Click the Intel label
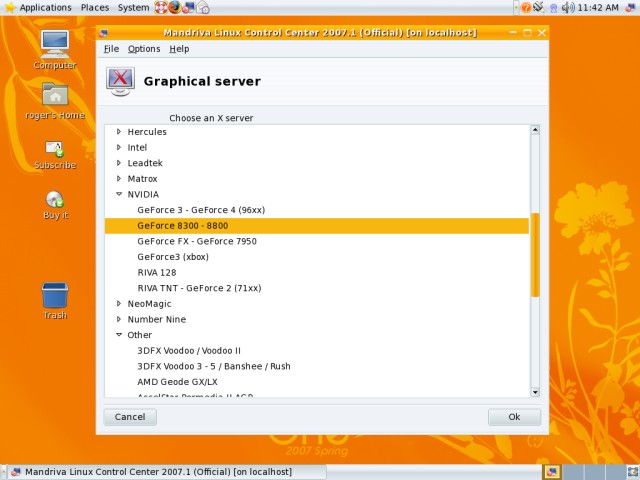This screenshot has height=480, width=640. tap(137, 147)
